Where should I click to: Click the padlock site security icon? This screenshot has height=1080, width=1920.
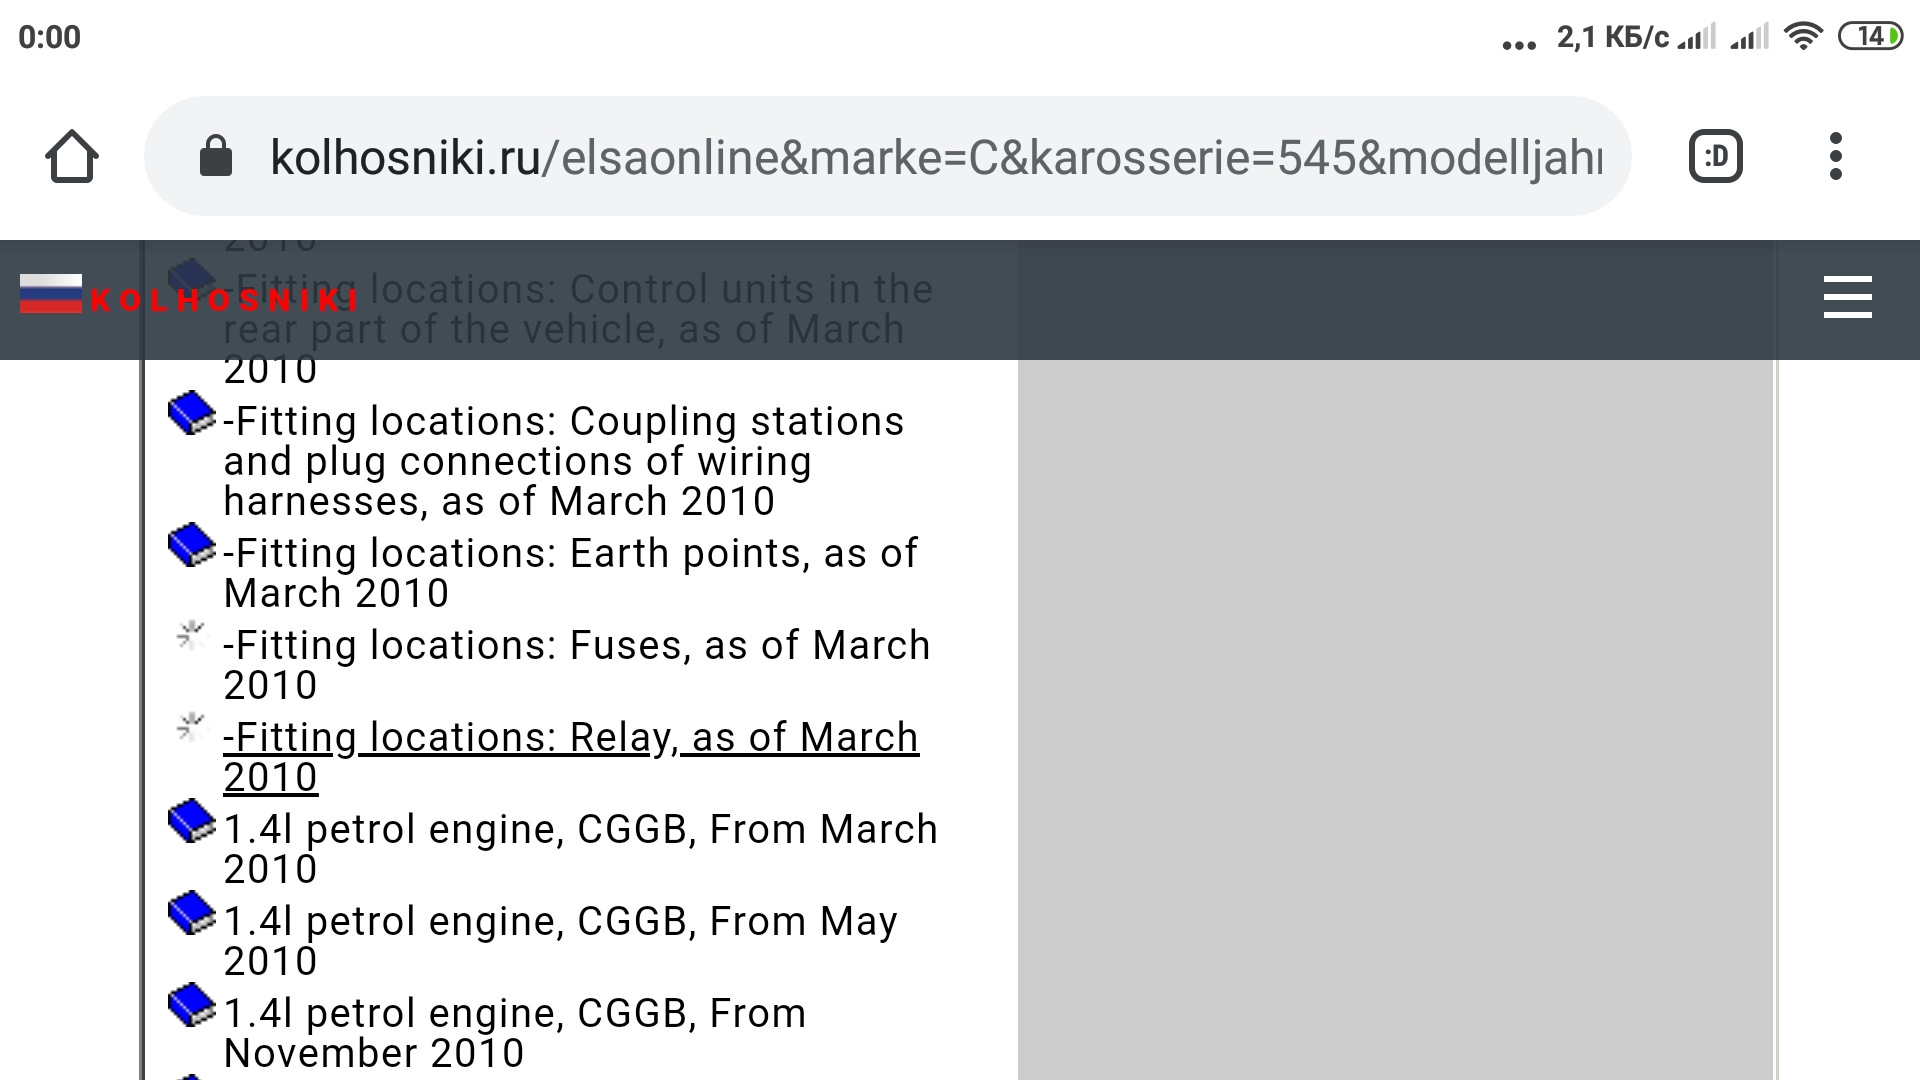[x=216, y=157]
